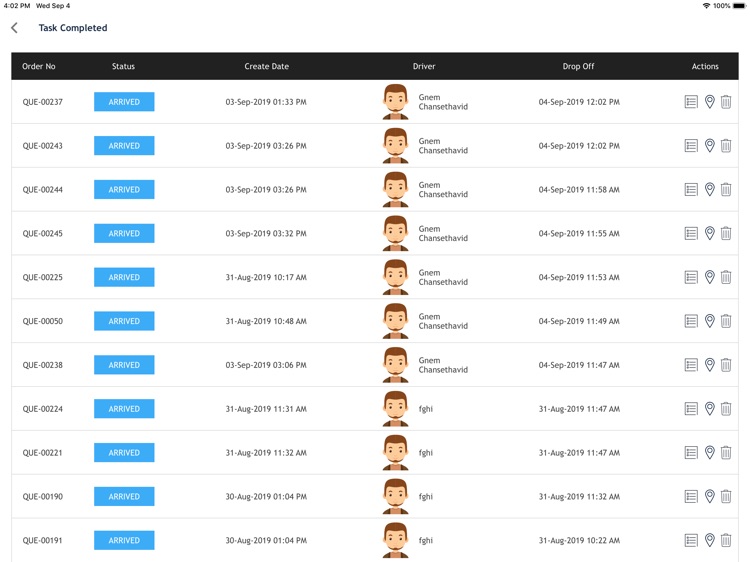
Task: Click the Drop Off column header
Action: pos(578,66)
